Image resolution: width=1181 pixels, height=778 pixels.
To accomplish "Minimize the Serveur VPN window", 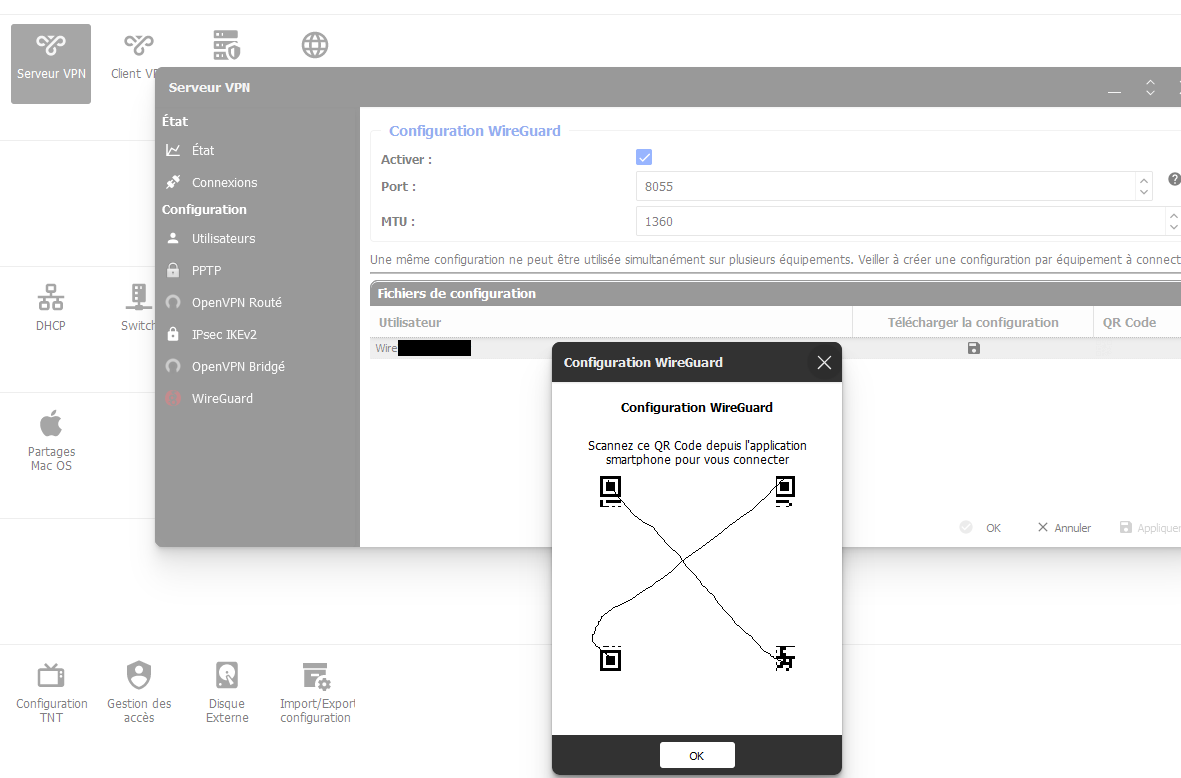I will click(1115, 89).
